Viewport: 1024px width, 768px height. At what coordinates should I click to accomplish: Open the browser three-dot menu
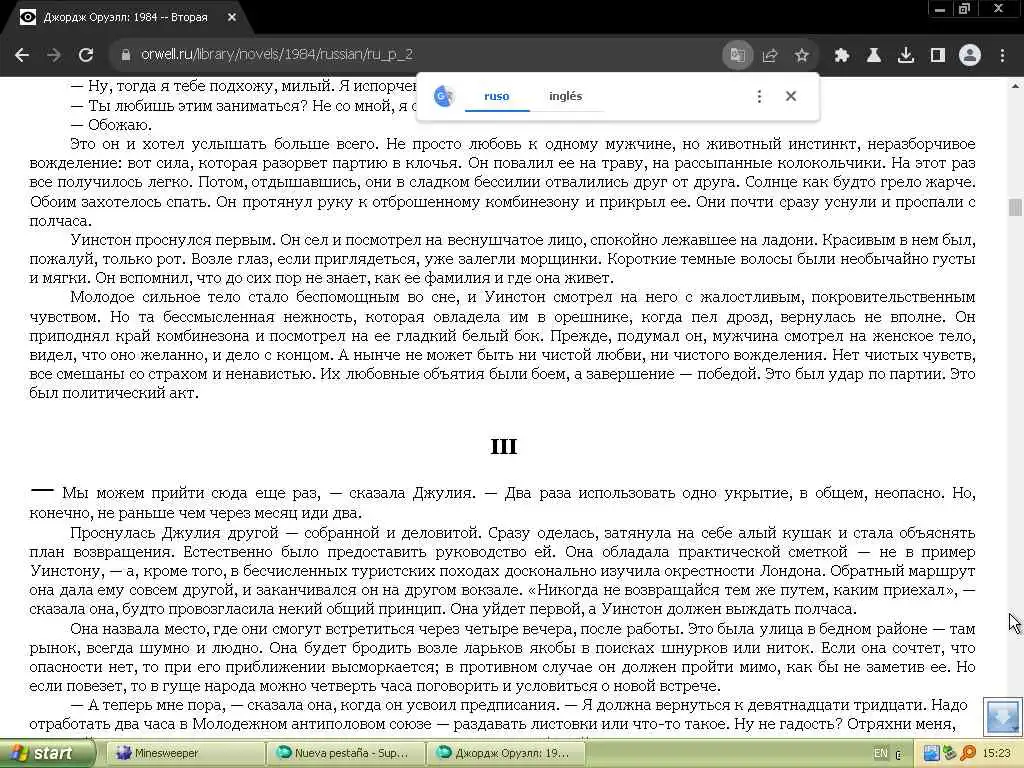[1002, 56]
